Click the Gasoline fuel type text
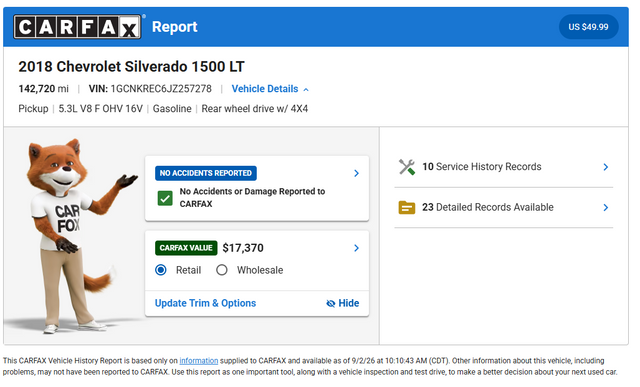The height and width of the screenshot is (387, 640). click(x=172, y=109)
